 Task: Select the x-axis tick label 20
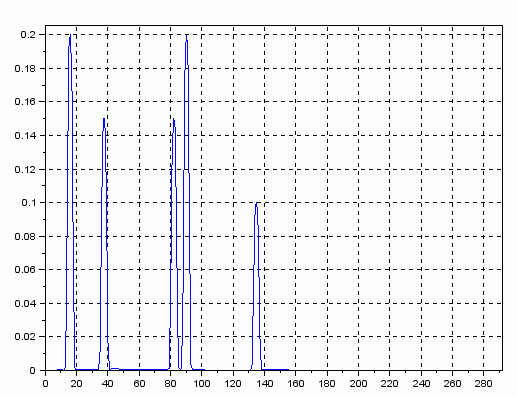click(76, 384)
